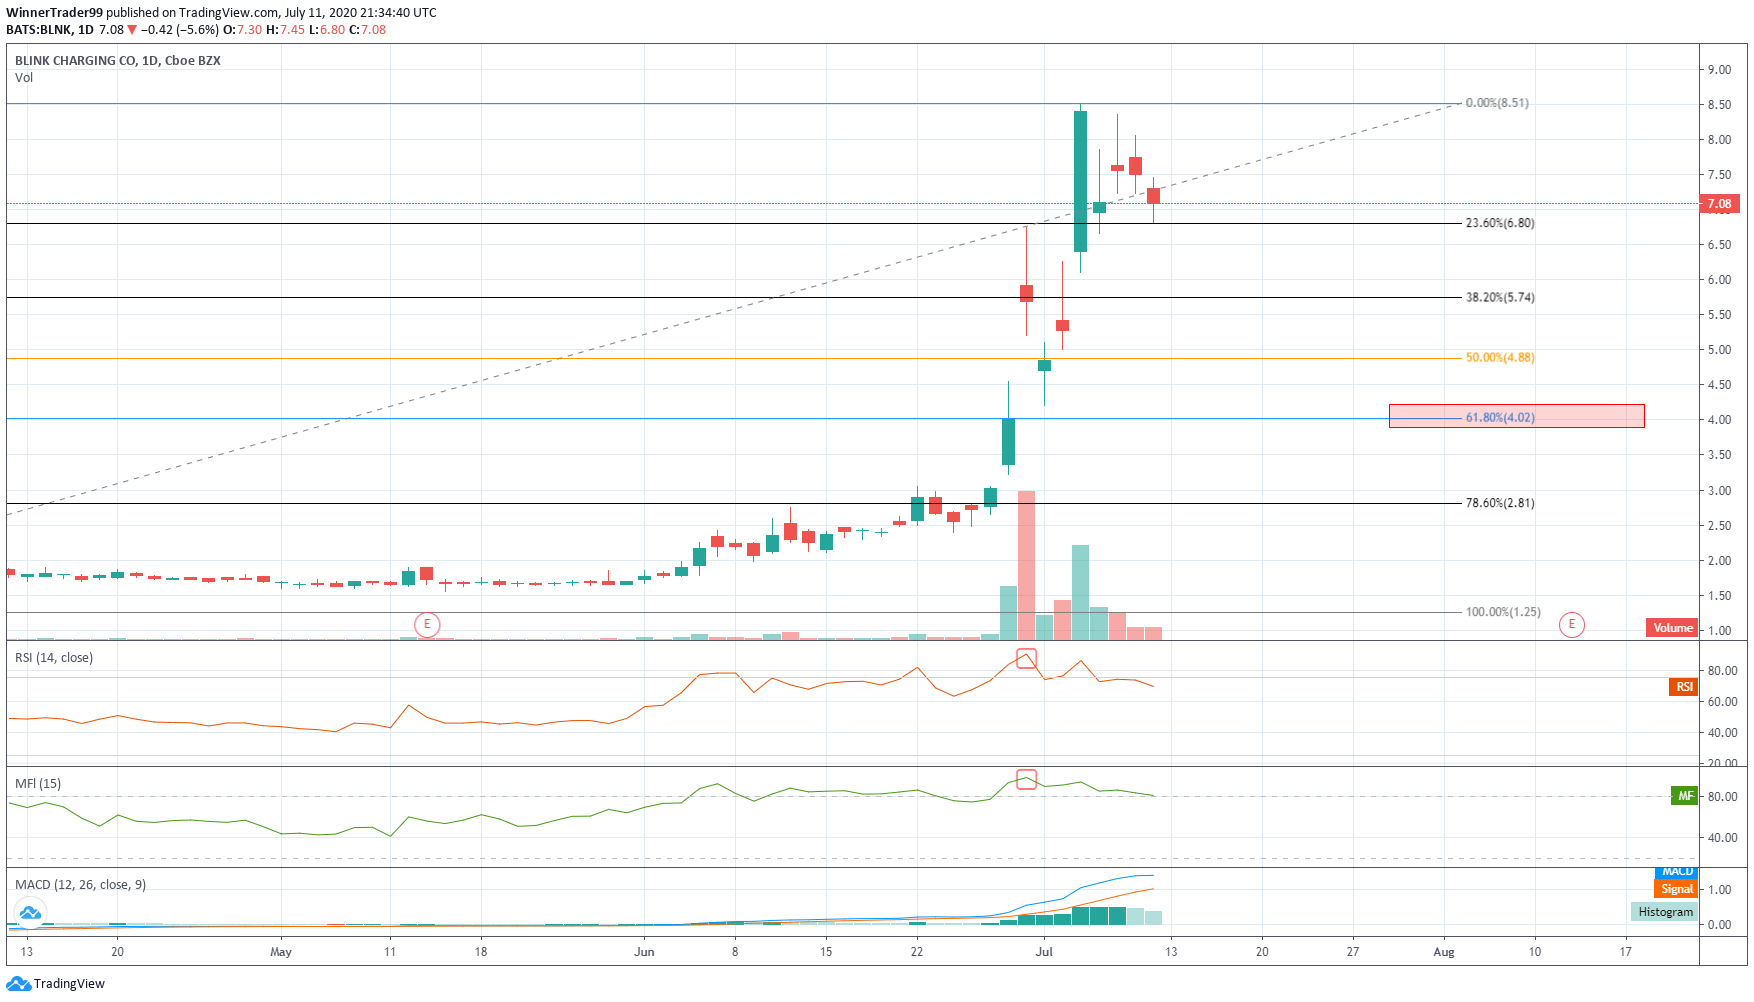Image resolution: width=1754 pixels, height=1002 pixels.
Task: Click the 9.00 price axis label
Action: point(1719,70)
